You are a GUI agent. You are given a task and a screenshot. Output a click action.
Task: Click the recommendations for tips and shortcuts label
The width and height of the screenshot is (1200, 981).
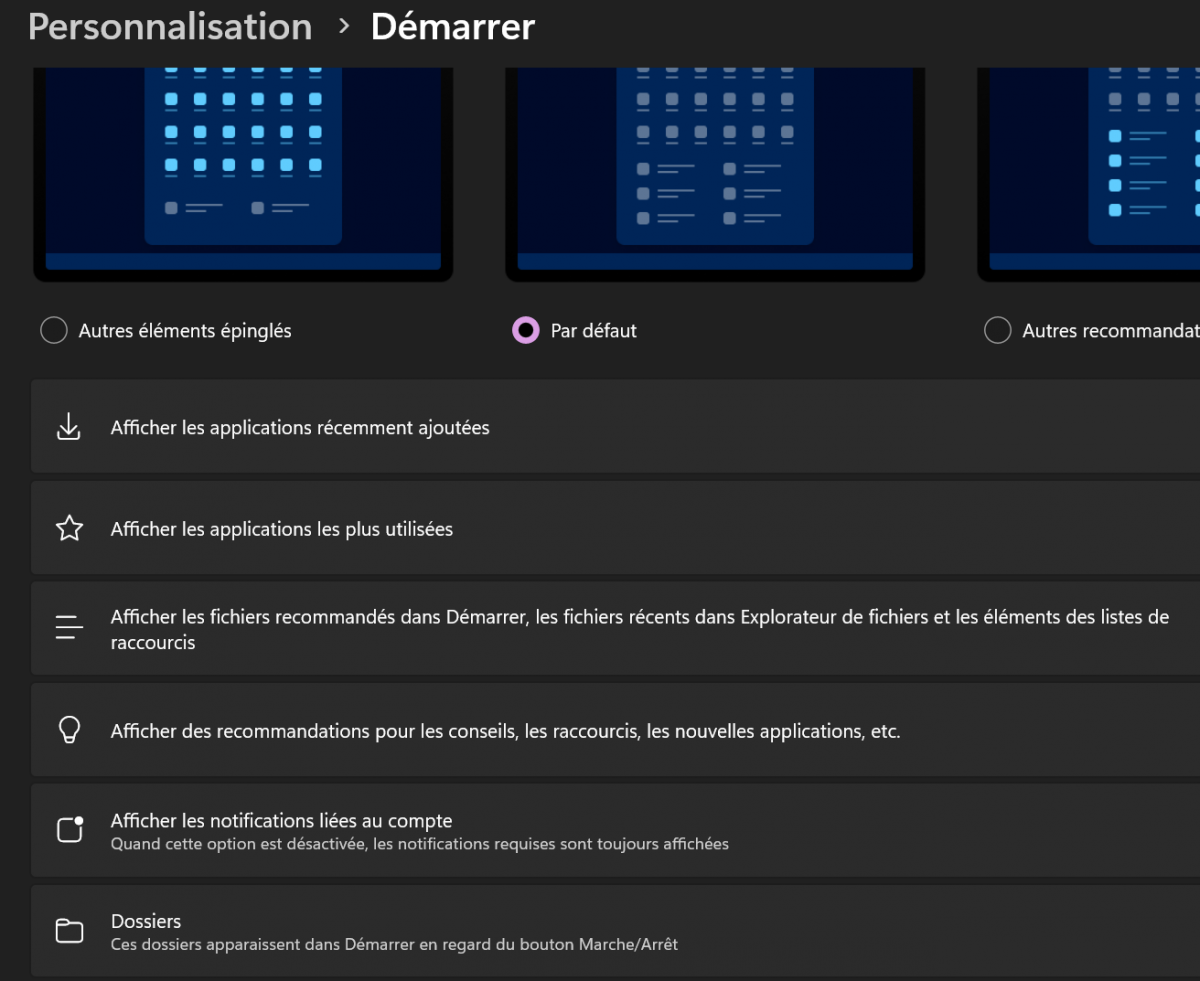505,731
